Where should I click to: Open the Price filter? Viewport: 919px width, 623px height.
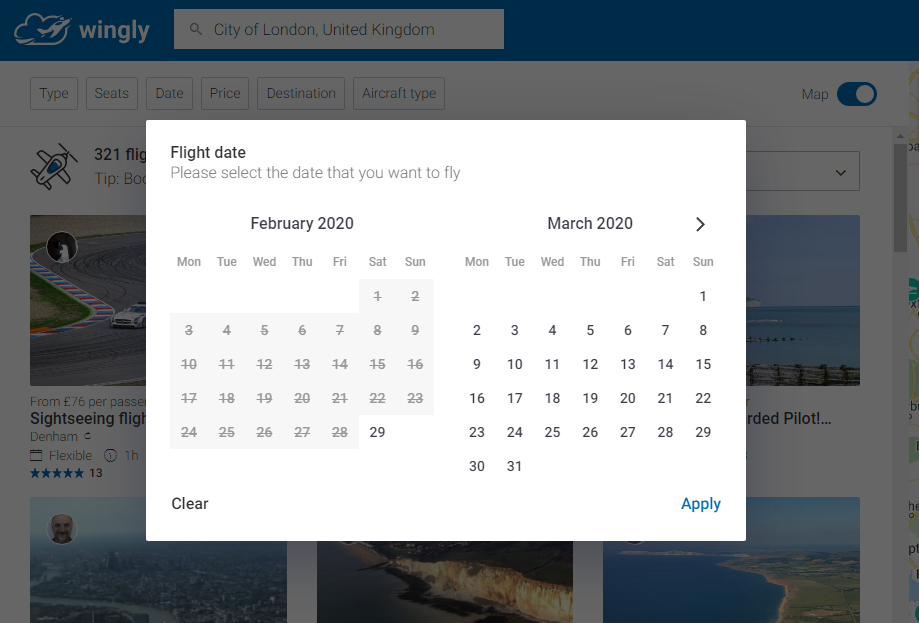coord(224,93)
